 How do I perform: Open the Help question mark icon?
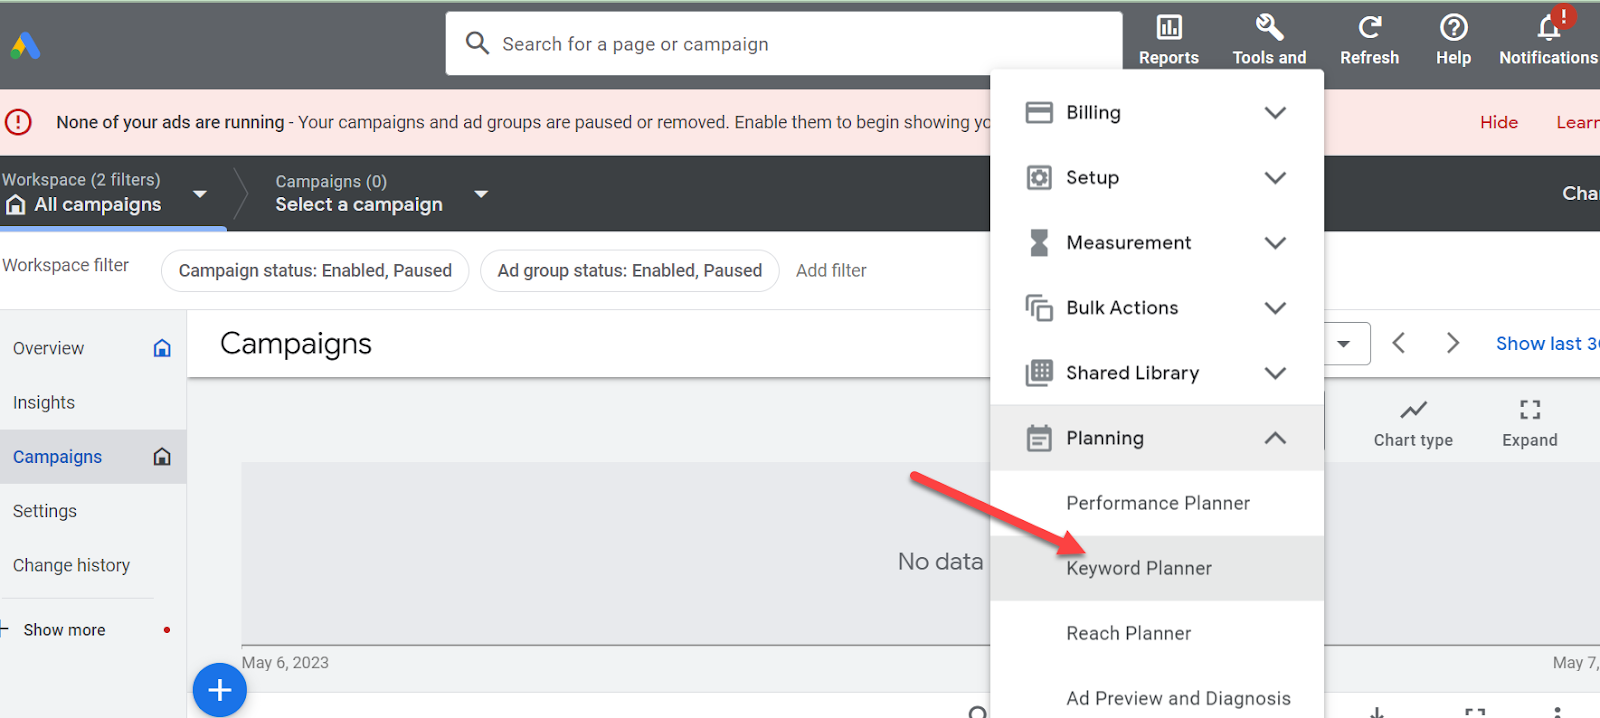pos(1453,27)
